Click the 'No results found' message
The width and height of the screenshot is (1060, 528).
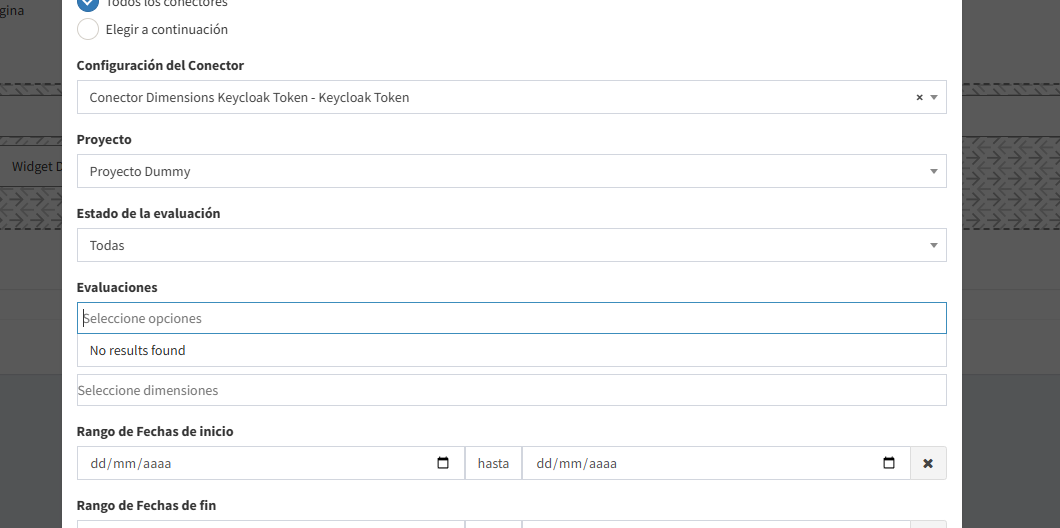512,350
